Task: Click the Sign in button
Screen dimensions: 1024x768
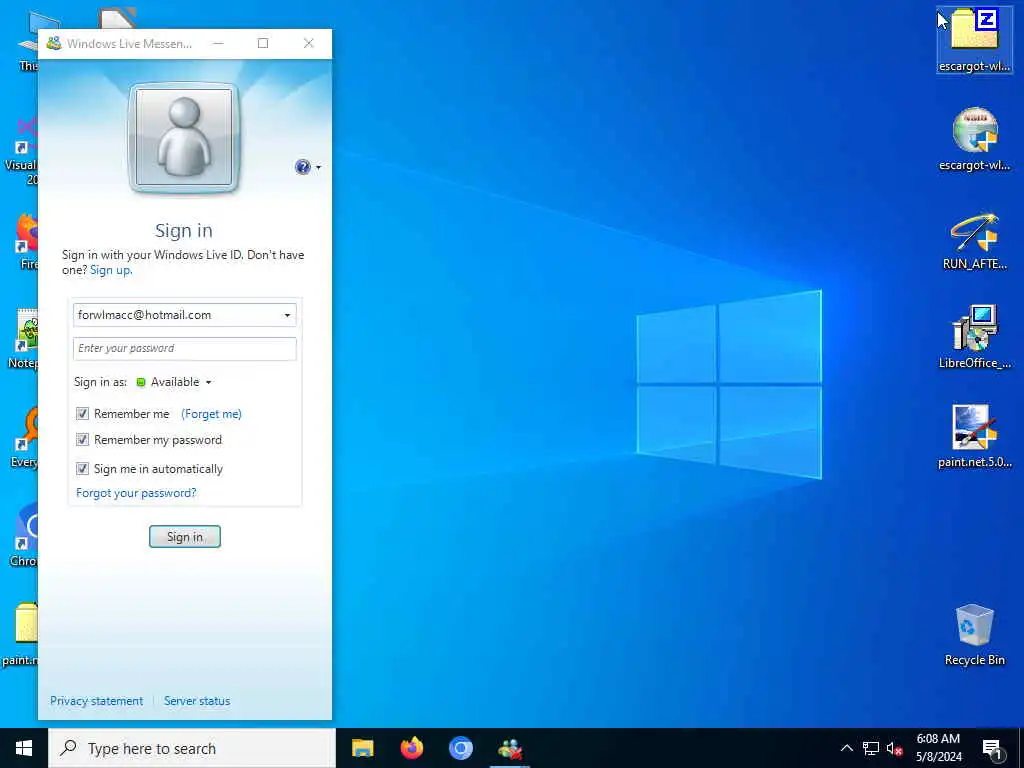Action: pyautogui.click(x=185, y=537)
